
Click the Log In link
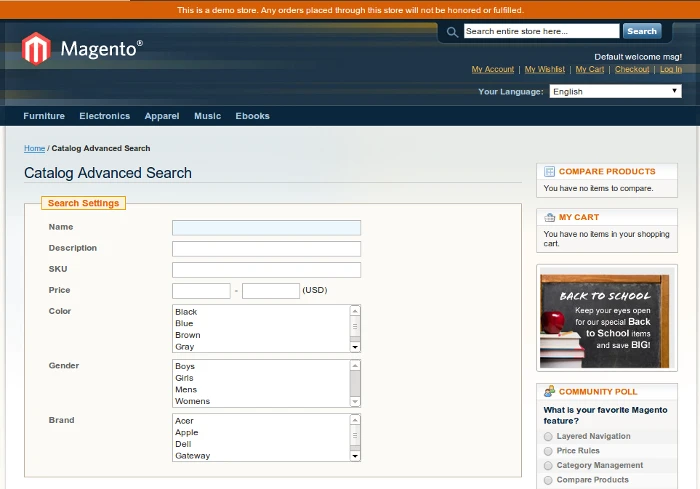(x=671, y=69)
